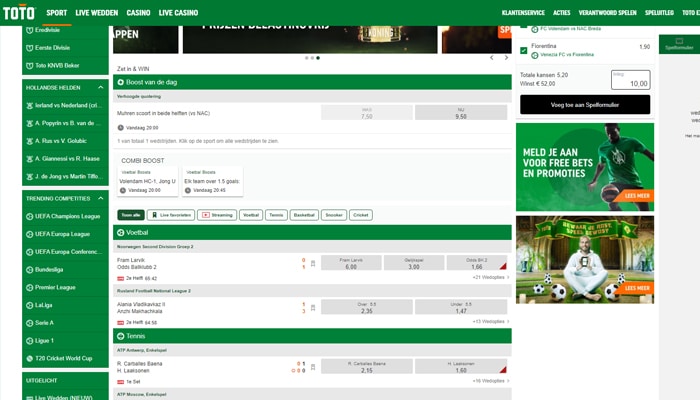The image size is (700, 400).
Task: Click the football icon beside Ligue 1
Action: (29, 341)
